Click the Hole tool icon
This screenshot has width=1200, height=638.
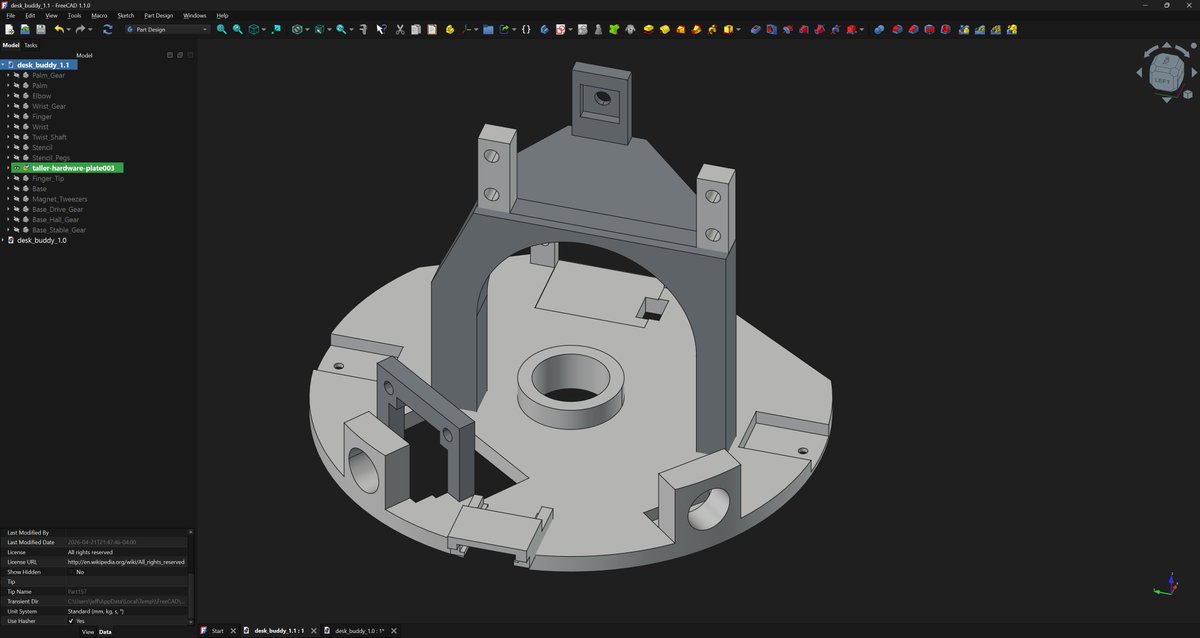(x=771, y=29)
